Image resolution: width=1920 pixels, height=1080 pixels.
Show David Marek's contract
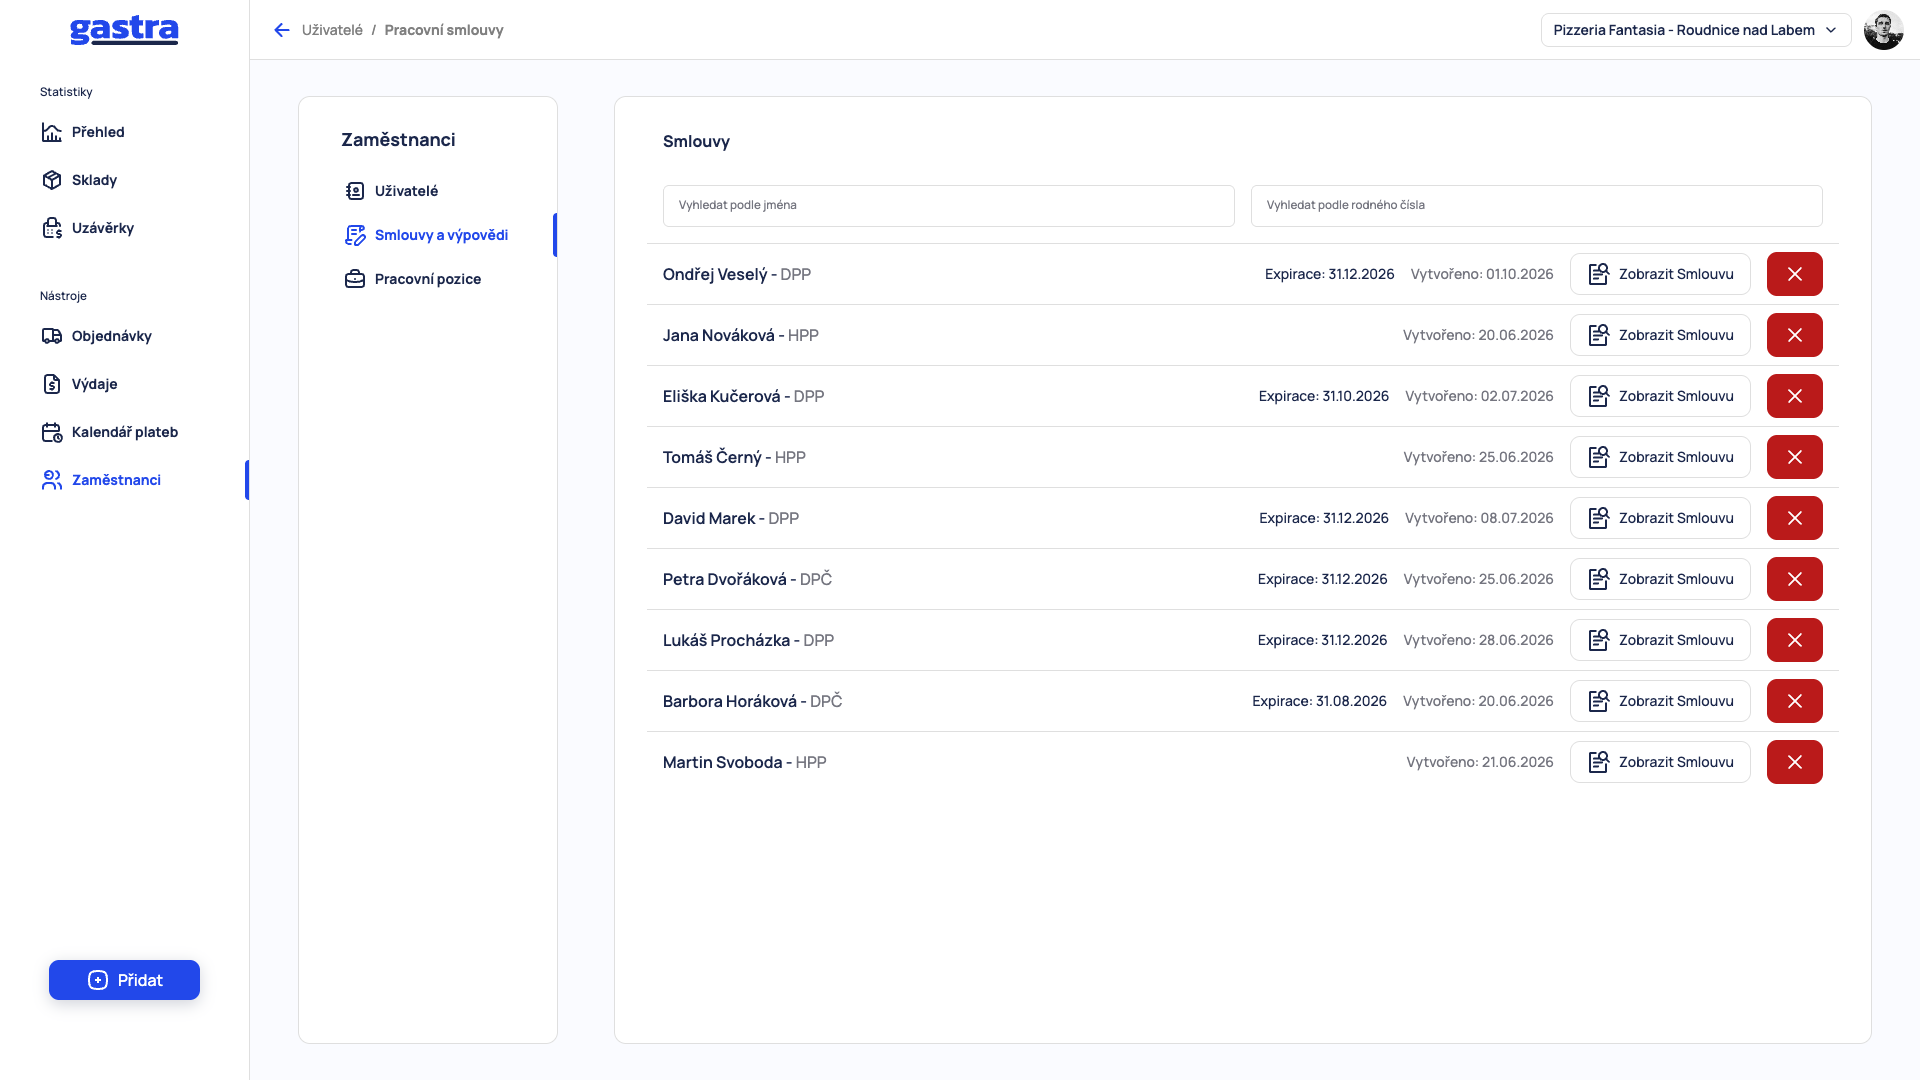1660,518
